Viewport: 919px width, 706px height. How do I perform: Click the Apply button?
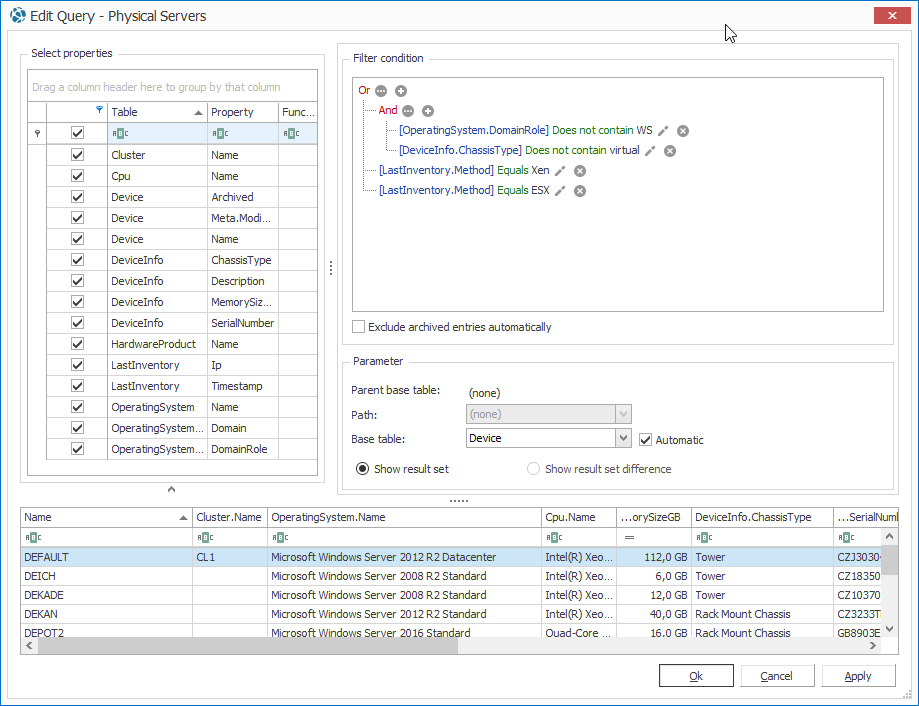pos(858,676)
